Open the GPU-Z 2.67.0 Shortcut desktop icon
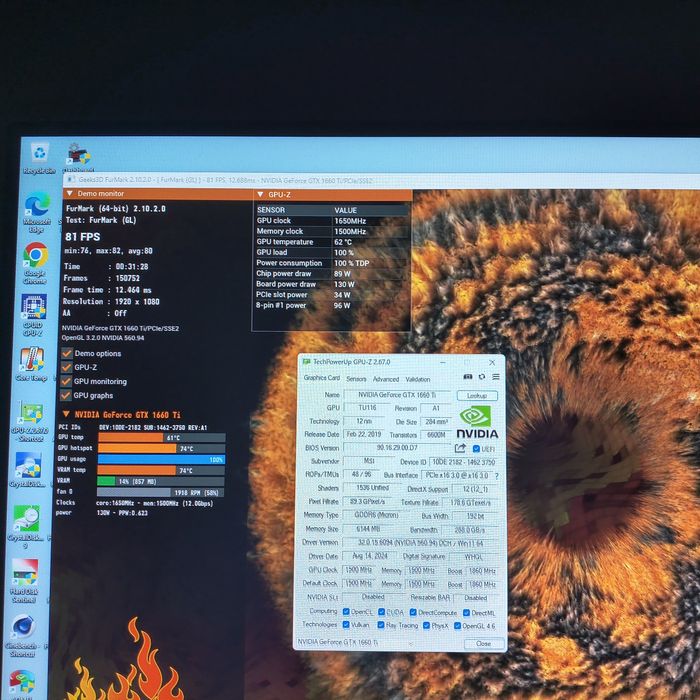Viewport: 700px width, 700px height. (31, 422)
